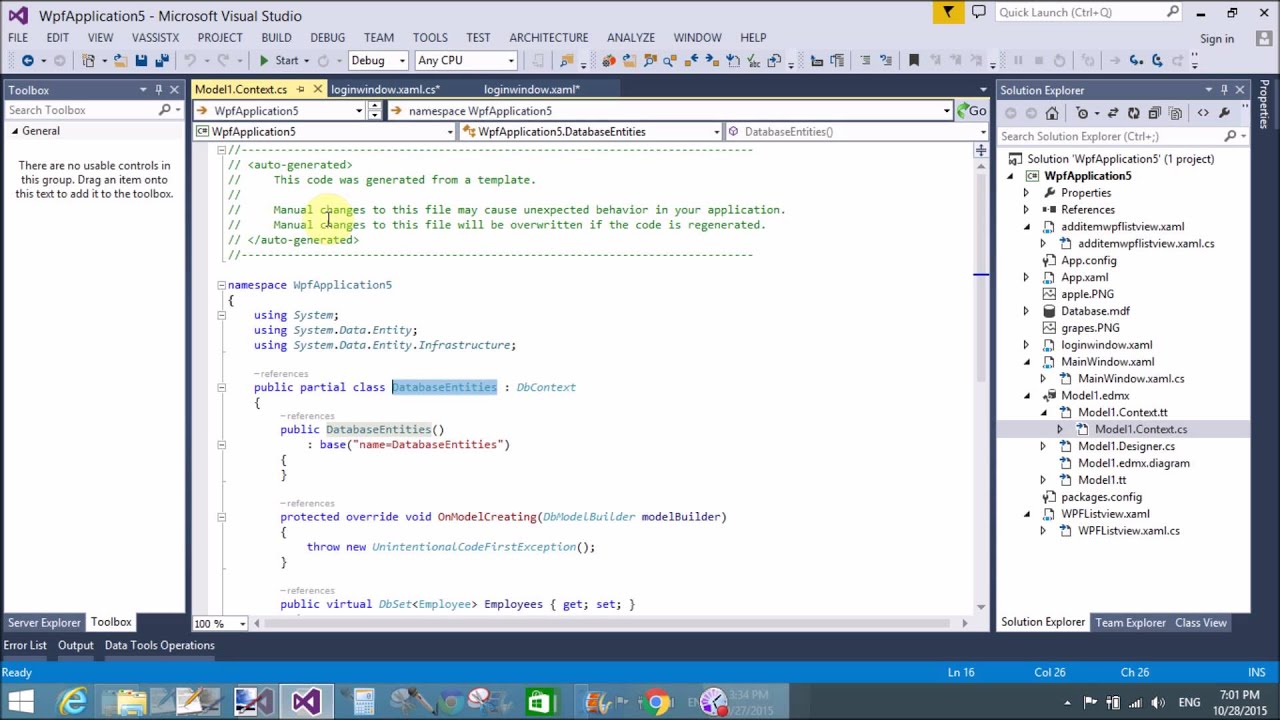Switch to the loginwindow.xaml* tab

[532, 90]
